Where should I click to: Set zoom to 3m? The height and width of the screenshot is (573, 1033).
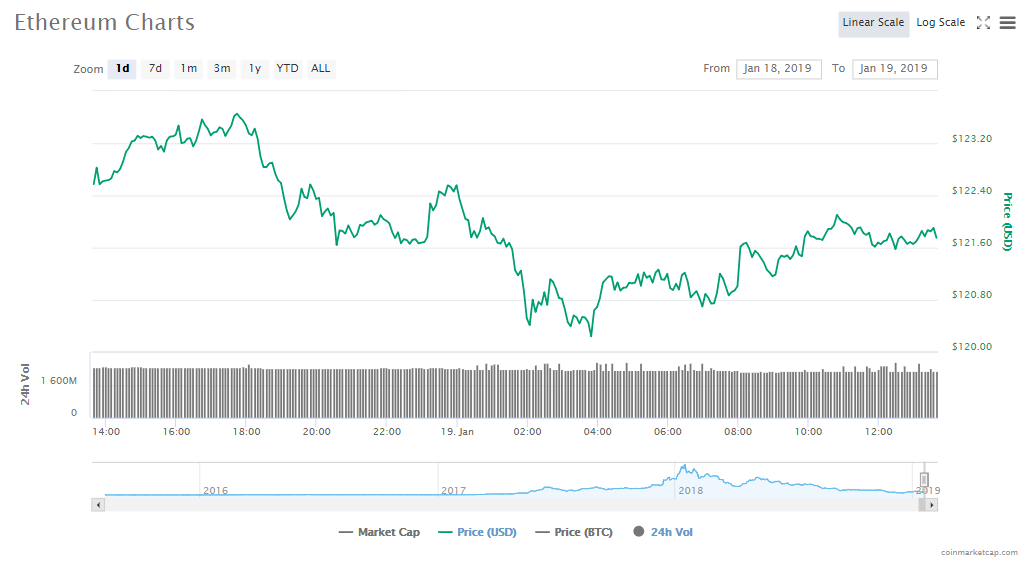[x=222, y=69]
